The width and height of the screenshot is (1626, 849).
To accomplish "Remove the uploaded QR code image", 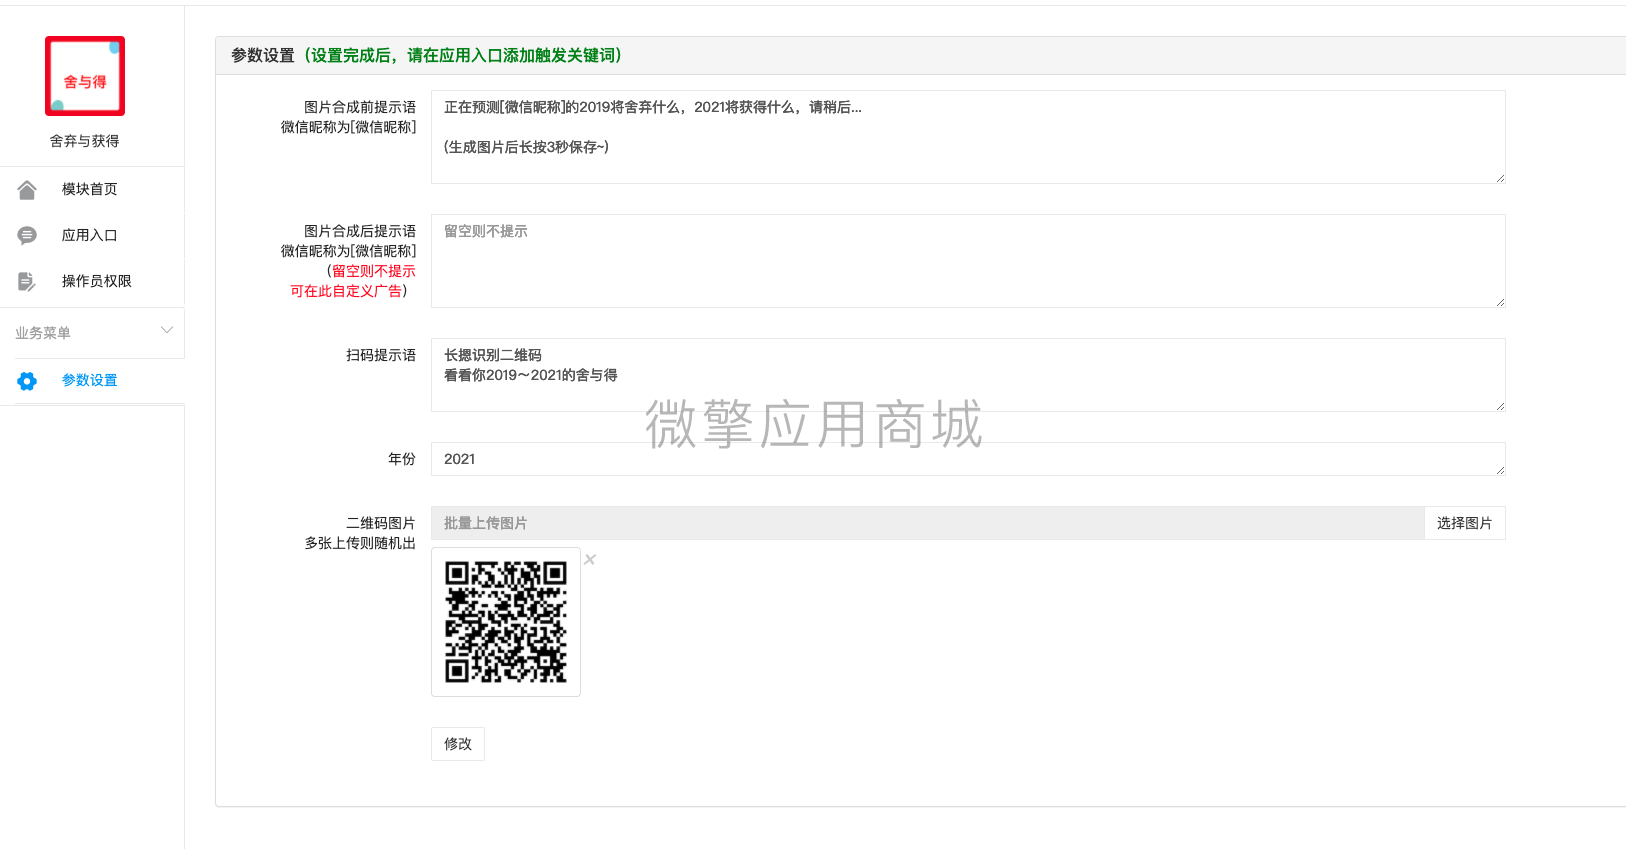I will pos(590,559).
